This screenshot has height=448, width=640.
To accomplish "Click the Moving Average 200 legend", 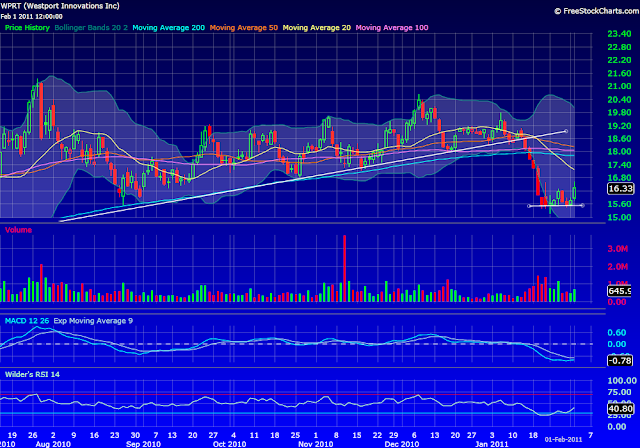I will click(x=169, y=28).
